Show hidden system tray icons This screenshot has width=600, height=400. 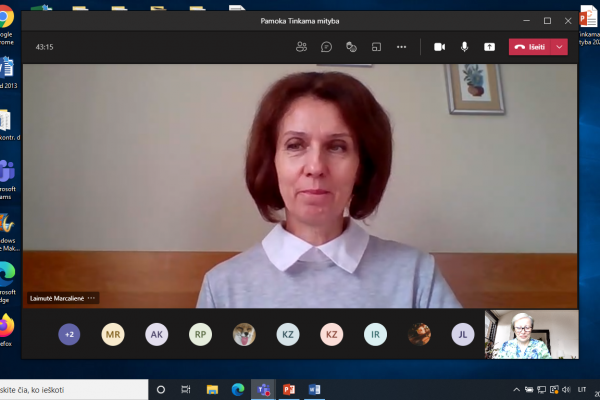click(516, 390)
